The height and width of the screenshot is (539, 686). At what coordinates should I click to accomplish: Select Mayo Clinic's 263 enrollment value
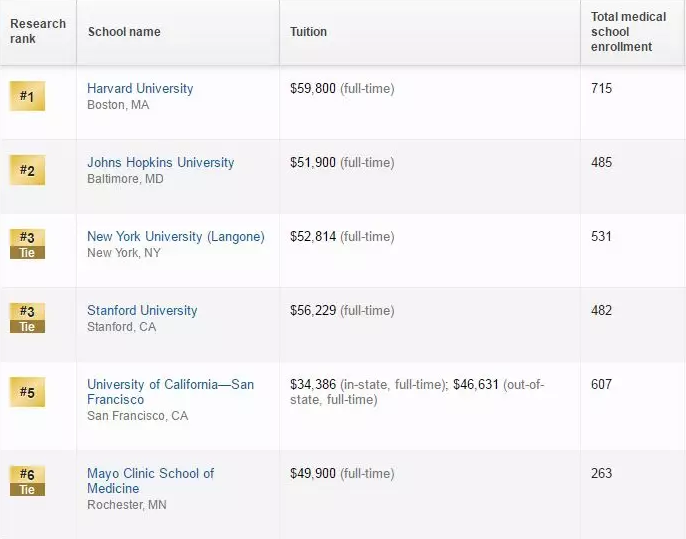tap(601, 473)
